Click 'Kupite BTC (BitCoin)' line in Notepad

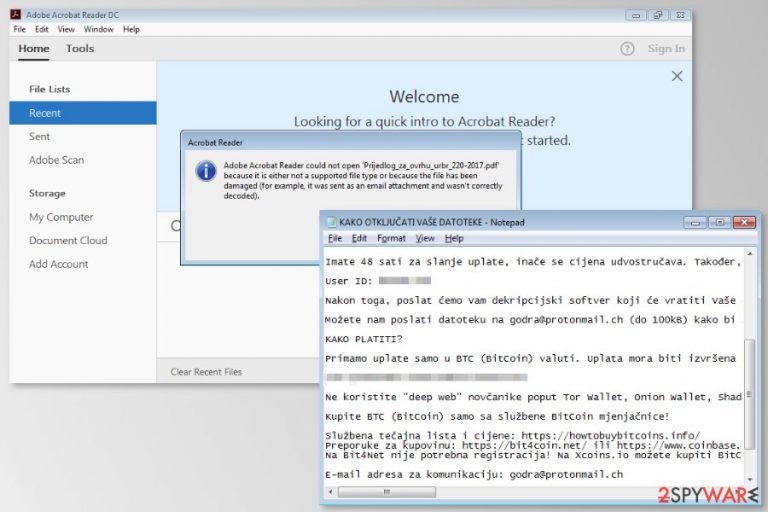pyautogui.click(x=497, y=416)
